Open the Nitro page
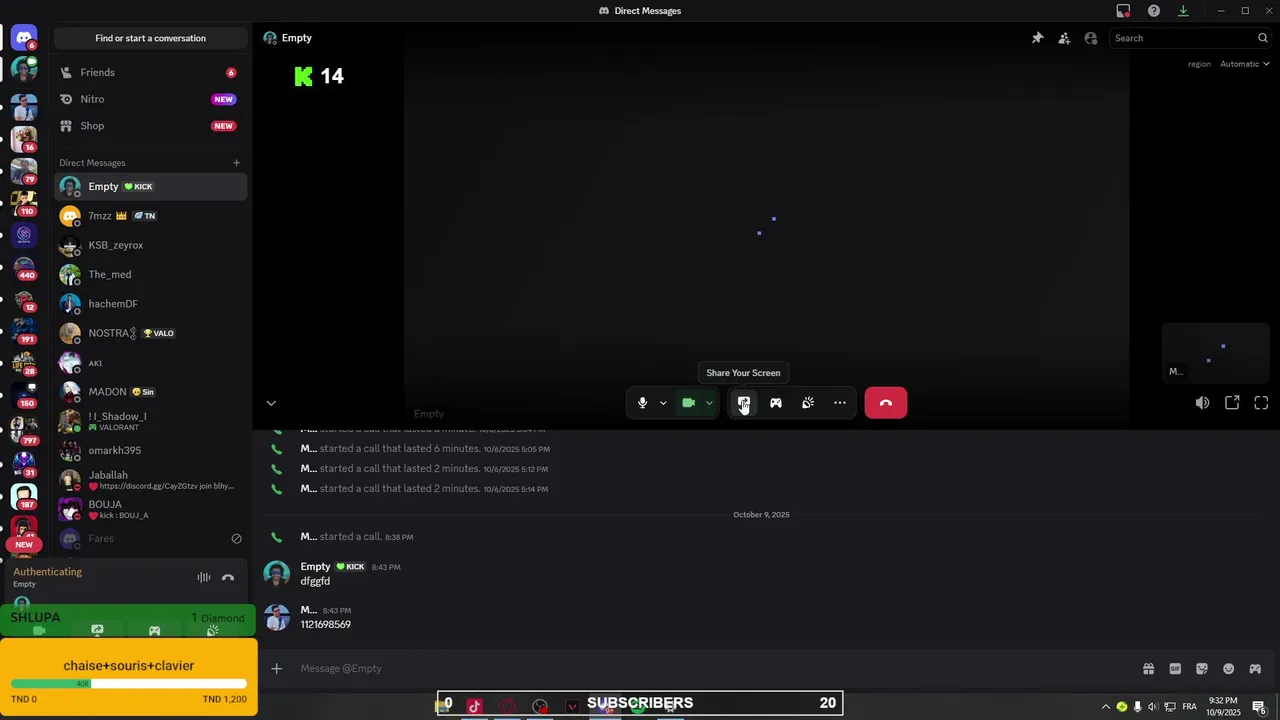 coord(151,99)
